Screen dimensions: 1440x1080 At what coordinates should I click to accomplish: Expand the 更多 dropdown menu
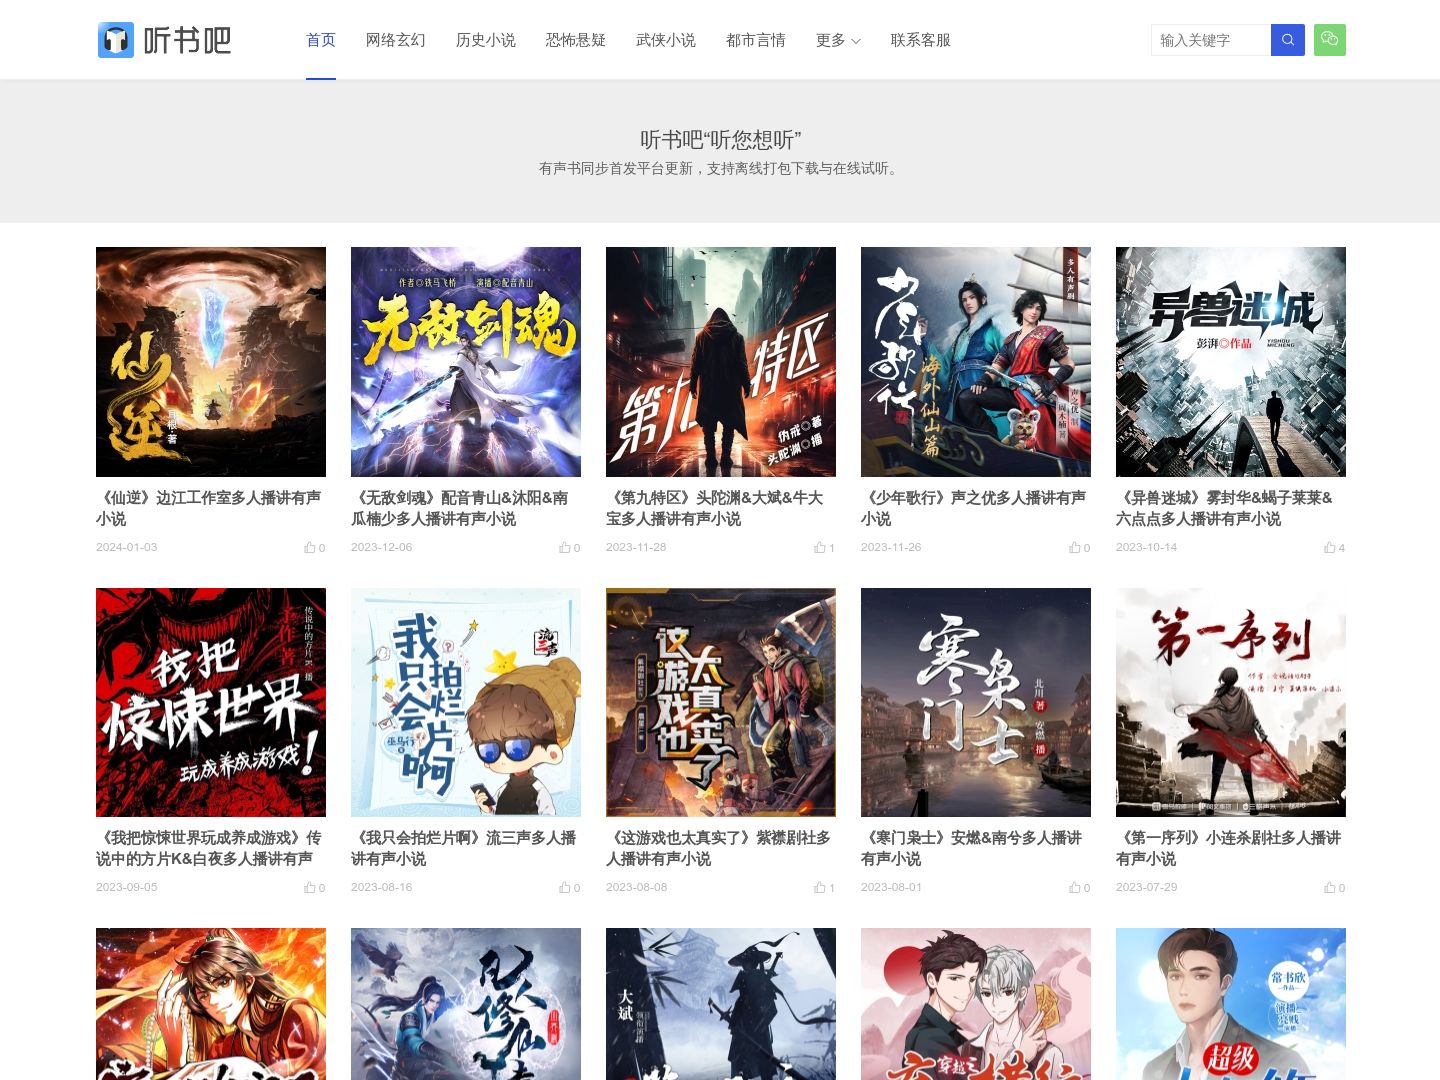838,40
